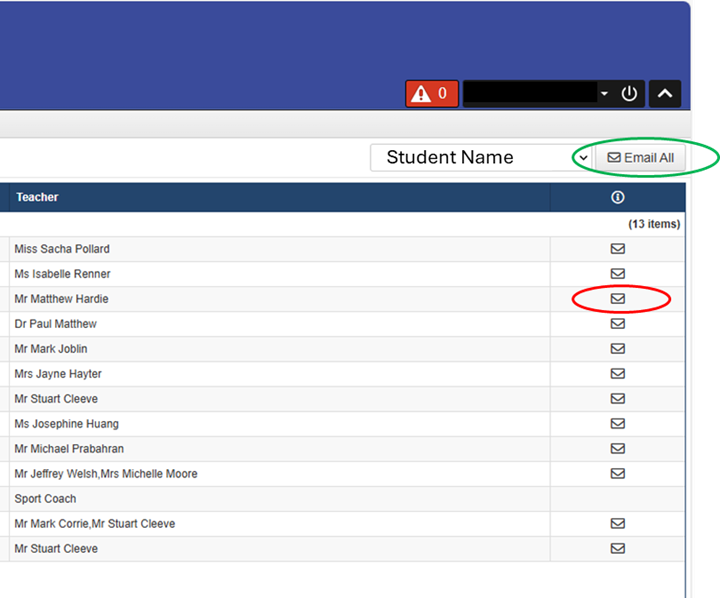This screenshot has width=720, height=598.
Task: Select the Ms Josephine Huang name
Action: [x=67, y=423]
